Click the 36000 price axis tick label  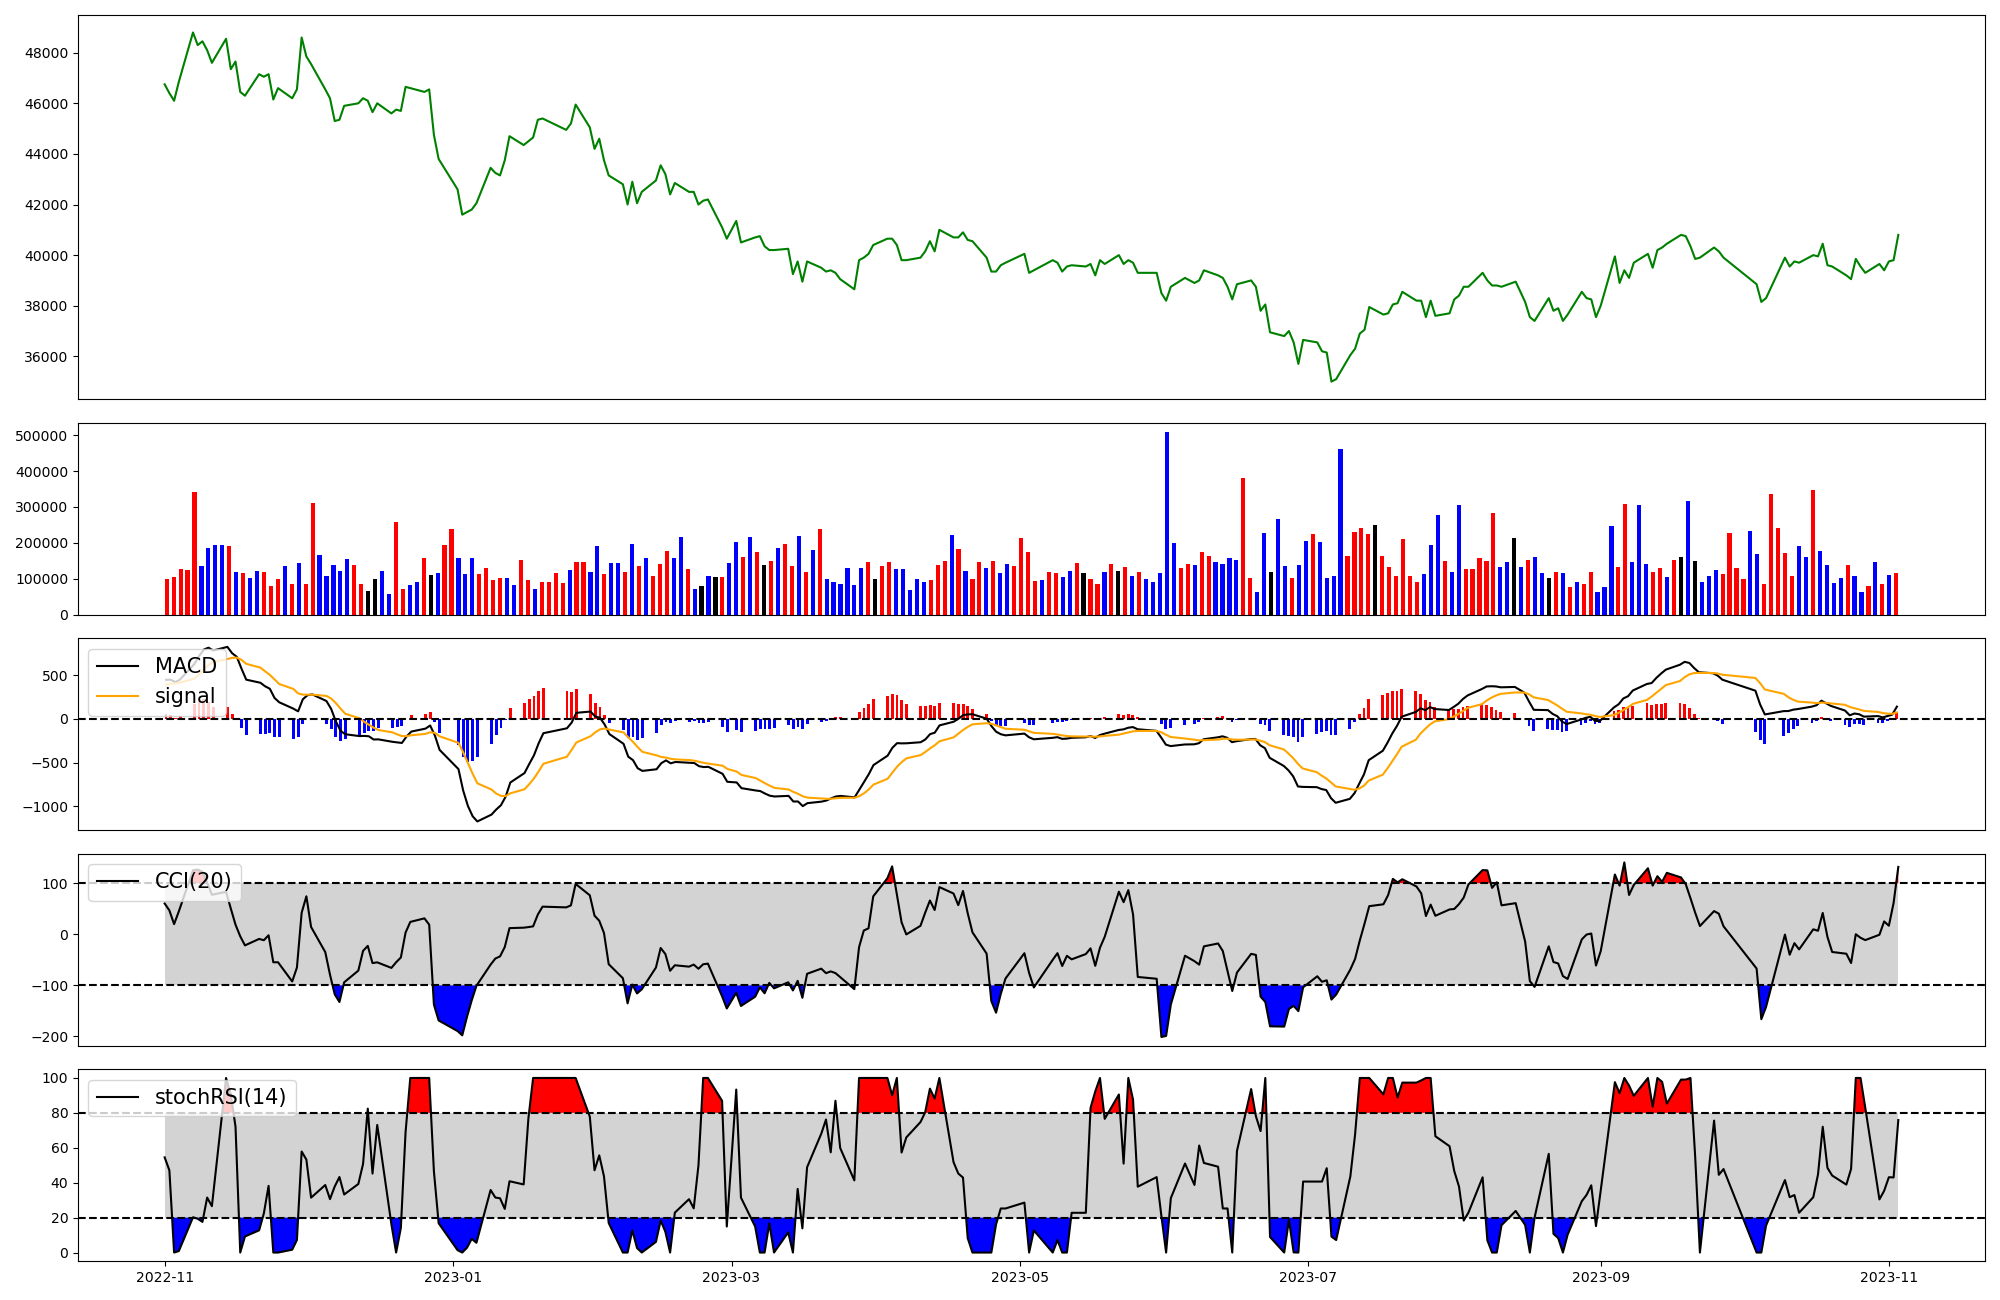[x=46, y=357]
